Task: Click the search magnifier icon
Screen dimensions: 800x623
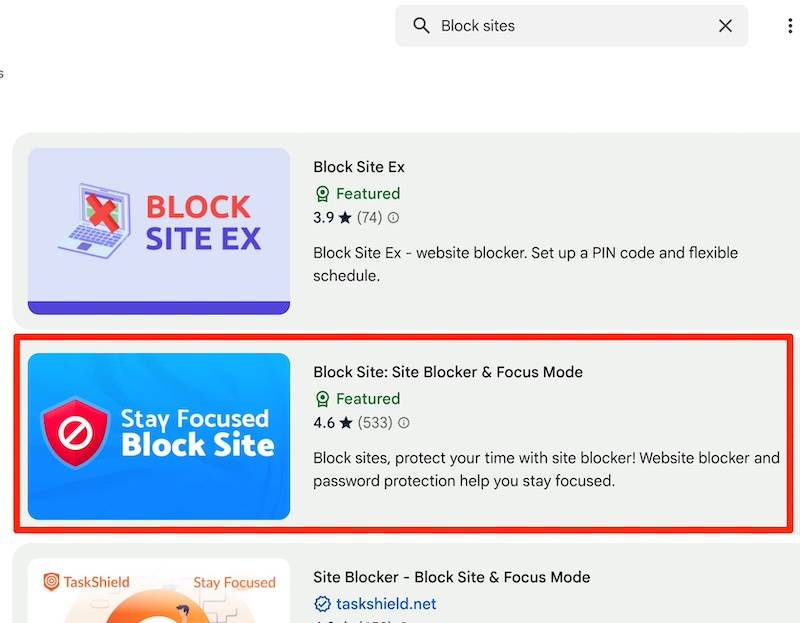Action: [x=421, y=25]
